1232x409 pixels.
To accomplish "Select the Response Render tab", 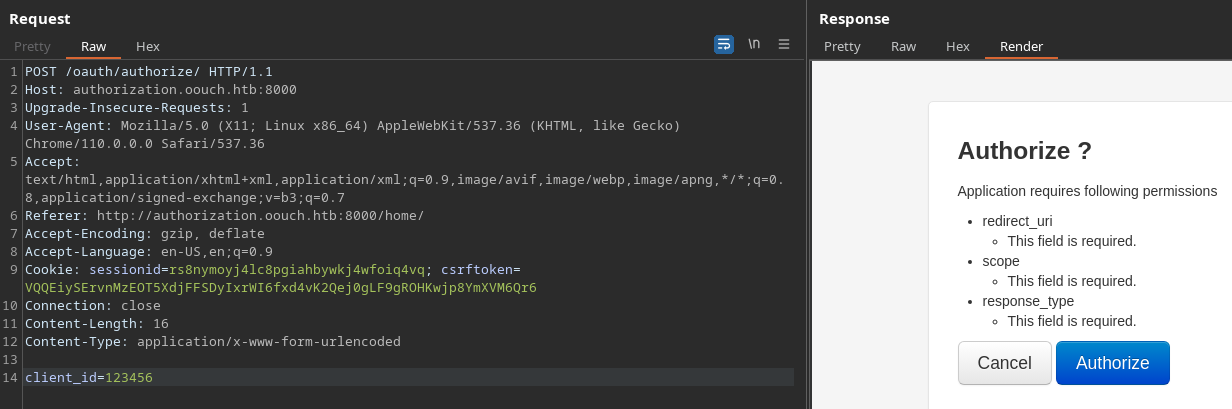I will (x=1021, y=46).
